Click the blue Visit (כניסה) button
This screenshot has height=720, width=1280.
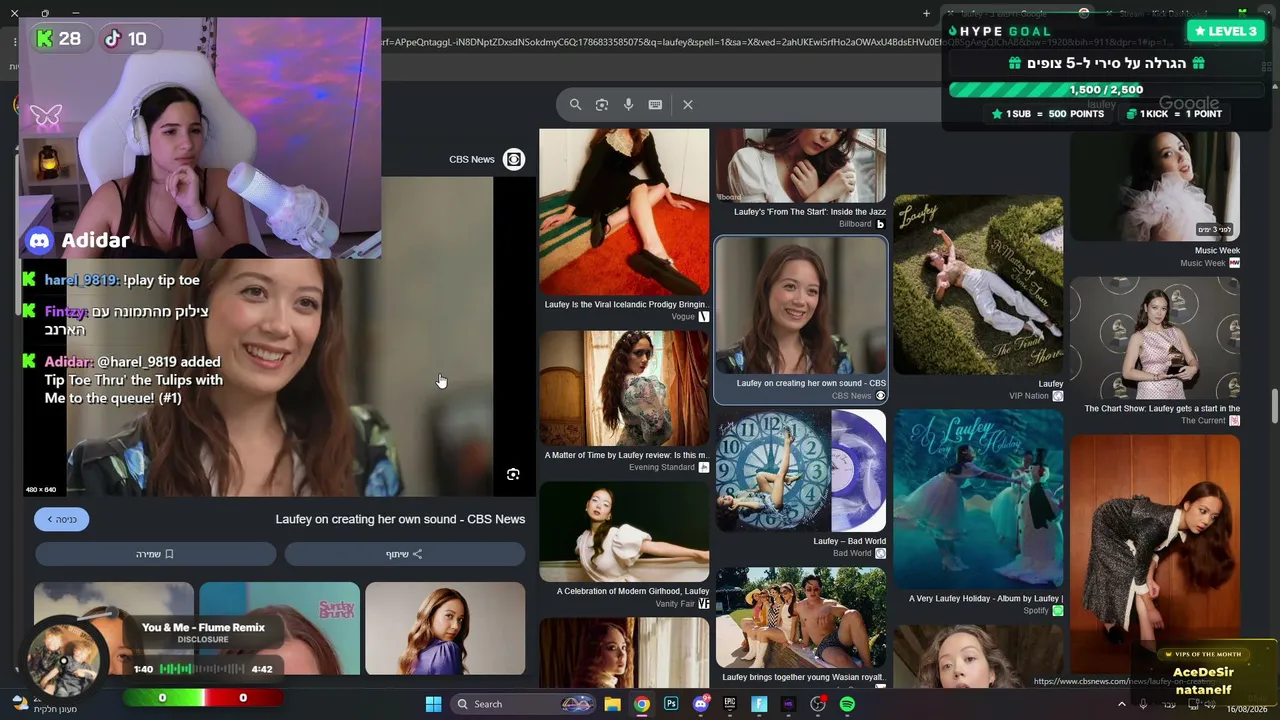point(61,519)
